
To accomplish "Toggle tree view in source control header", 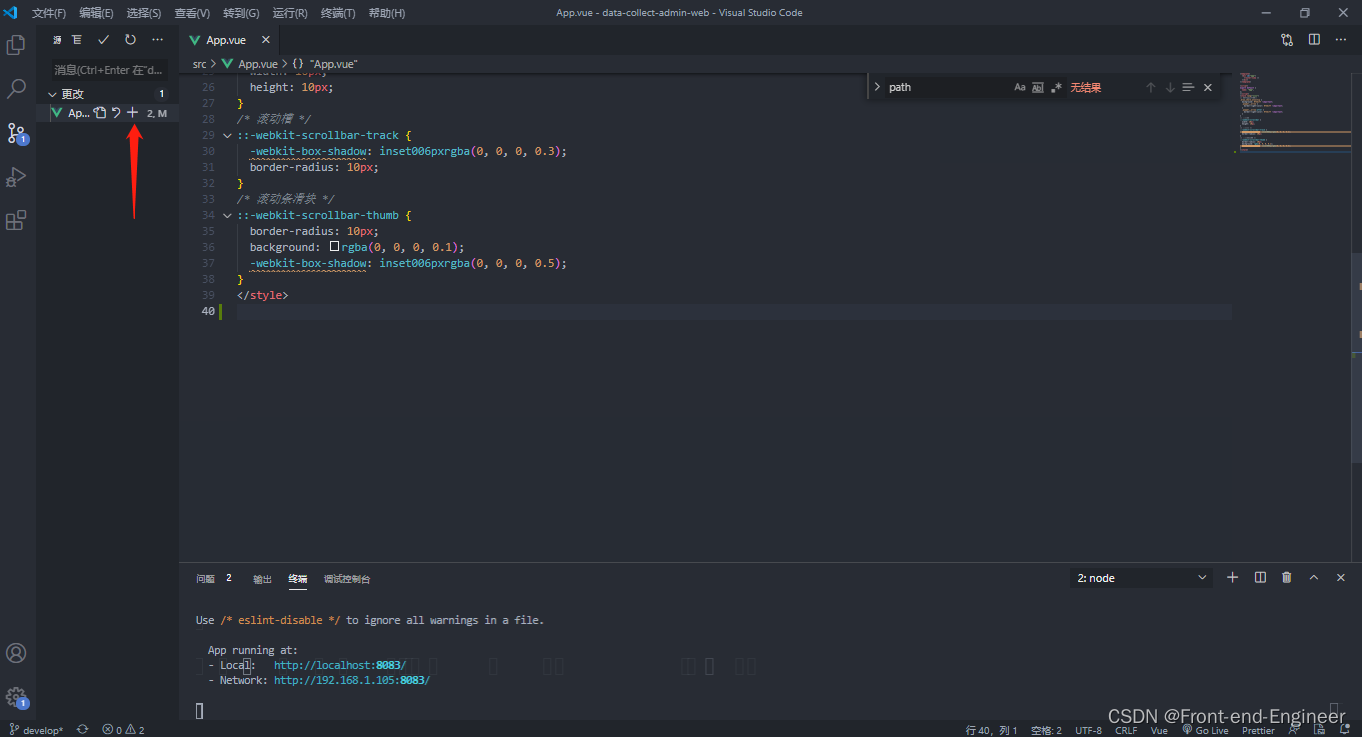I will [77, 40].
